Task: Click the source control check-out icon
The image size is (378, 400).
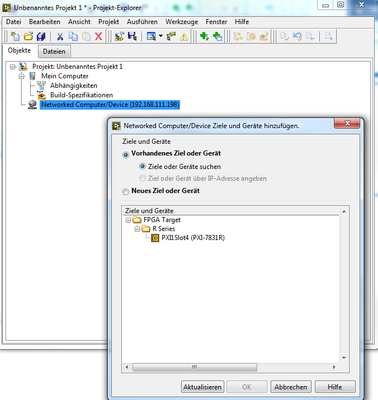Action: pyautogui.click(x=310, y=36)
